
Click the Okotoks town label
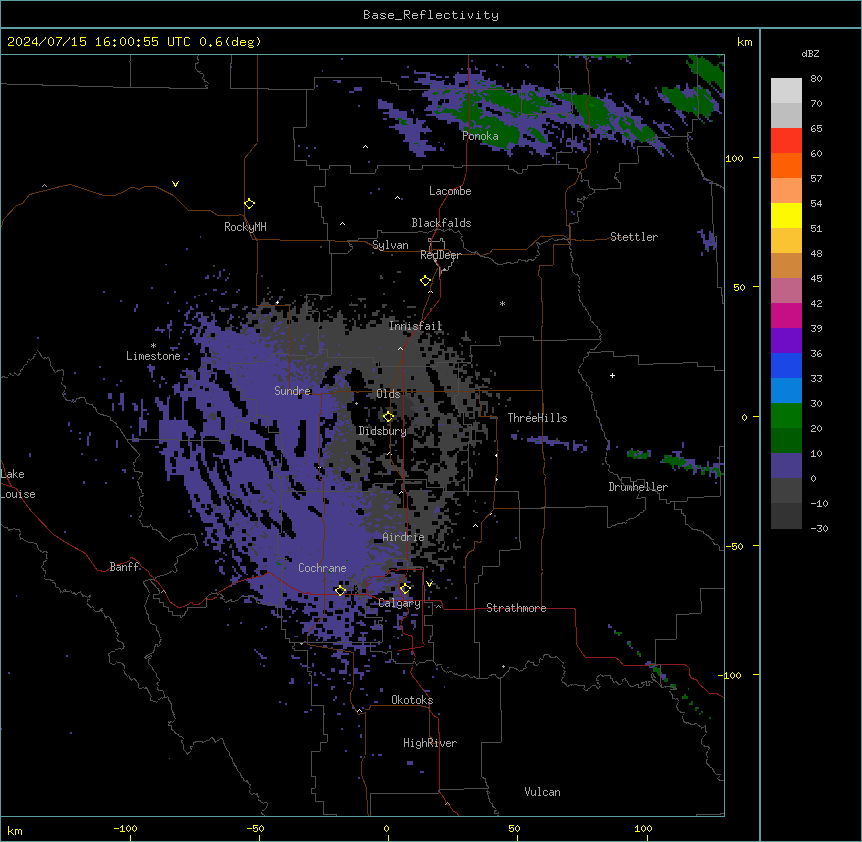[x=412, y=700]
